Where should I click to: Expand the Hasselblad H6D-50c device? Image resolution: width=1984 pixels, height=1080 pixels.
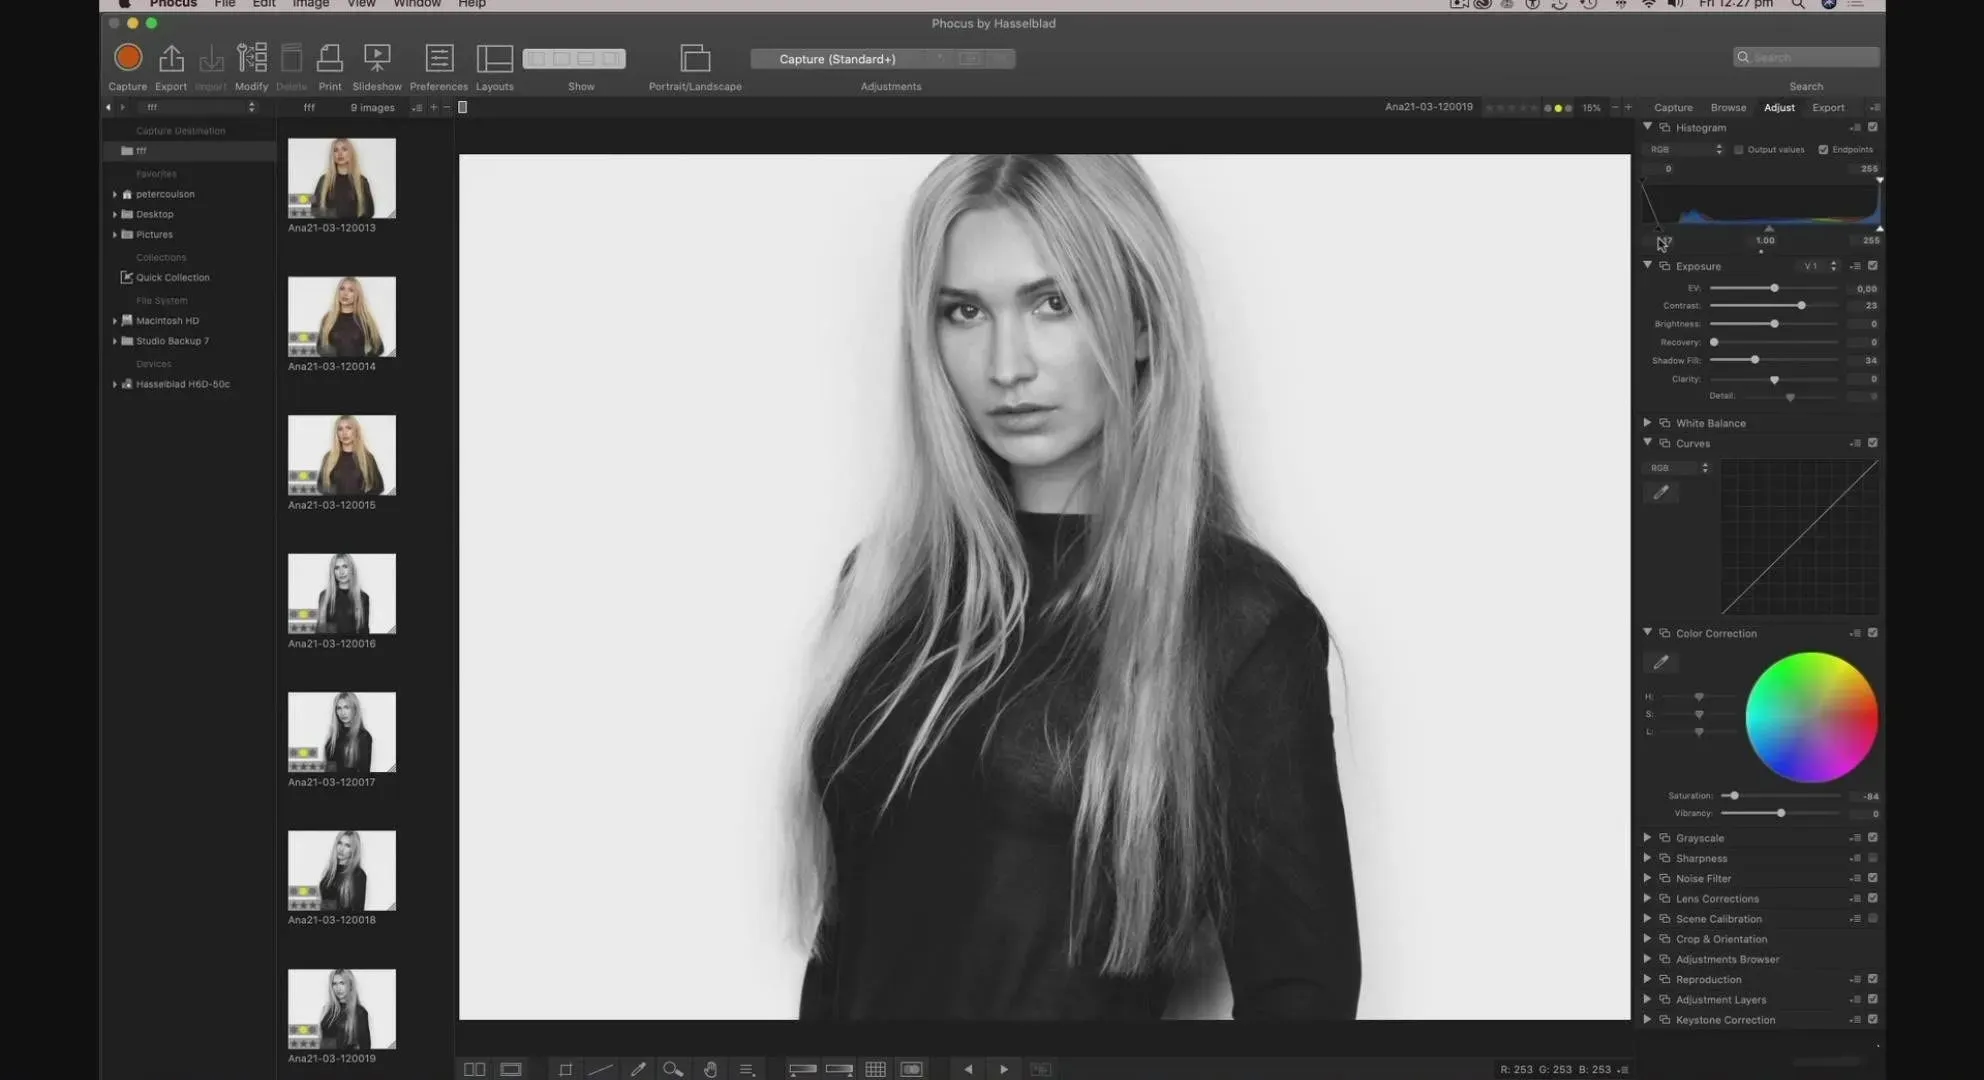(115, 384)
